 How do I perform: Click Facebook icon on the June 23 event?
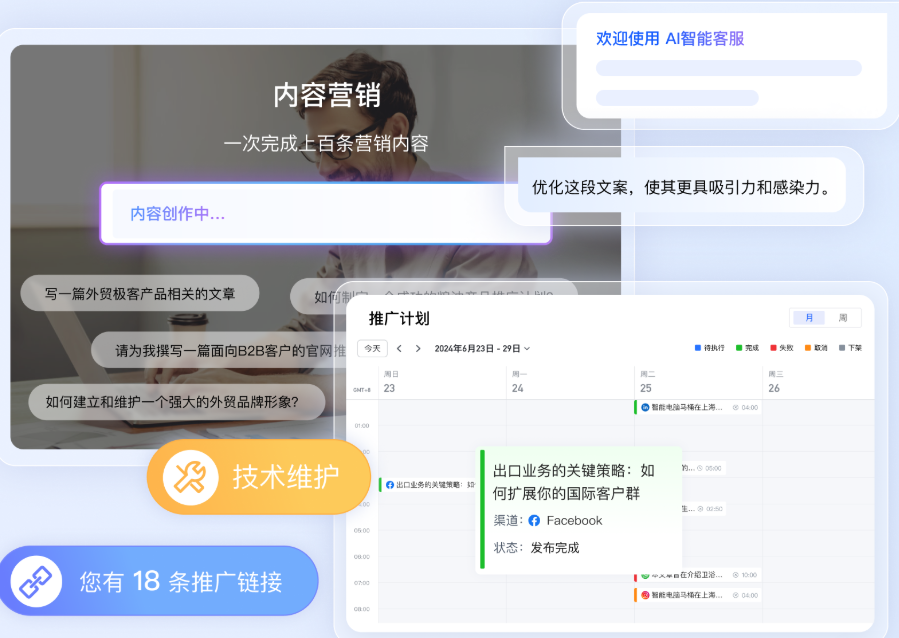pyautogui.click(x=390, y=485)
